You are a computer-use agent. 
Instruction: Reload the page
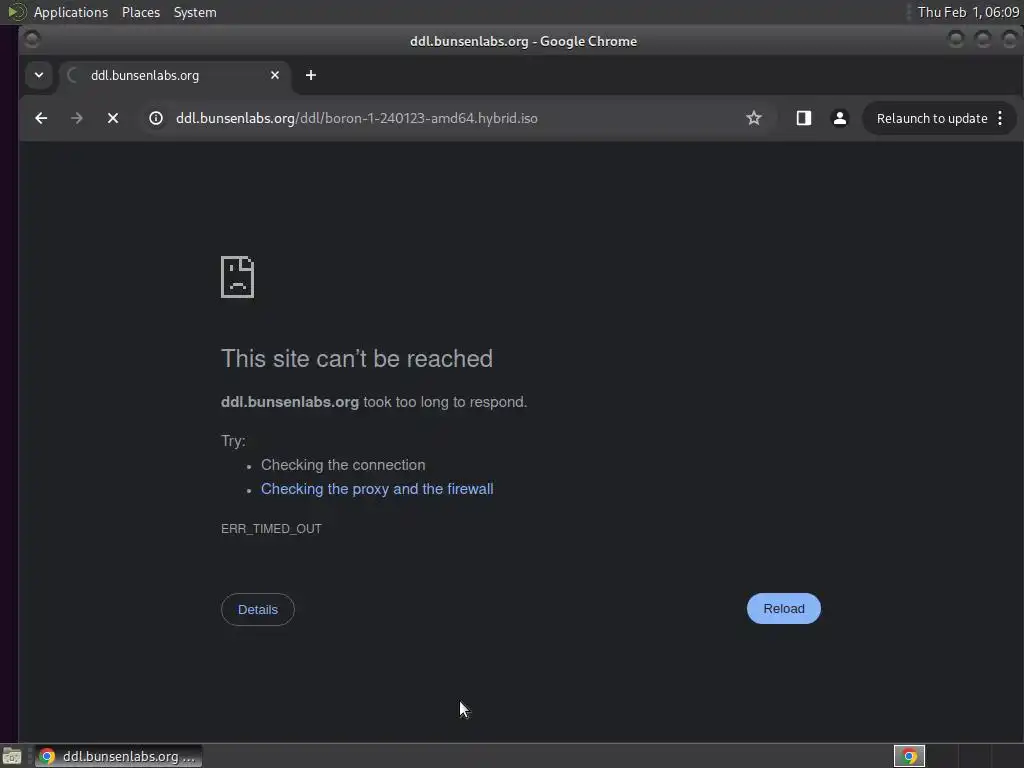784,609
